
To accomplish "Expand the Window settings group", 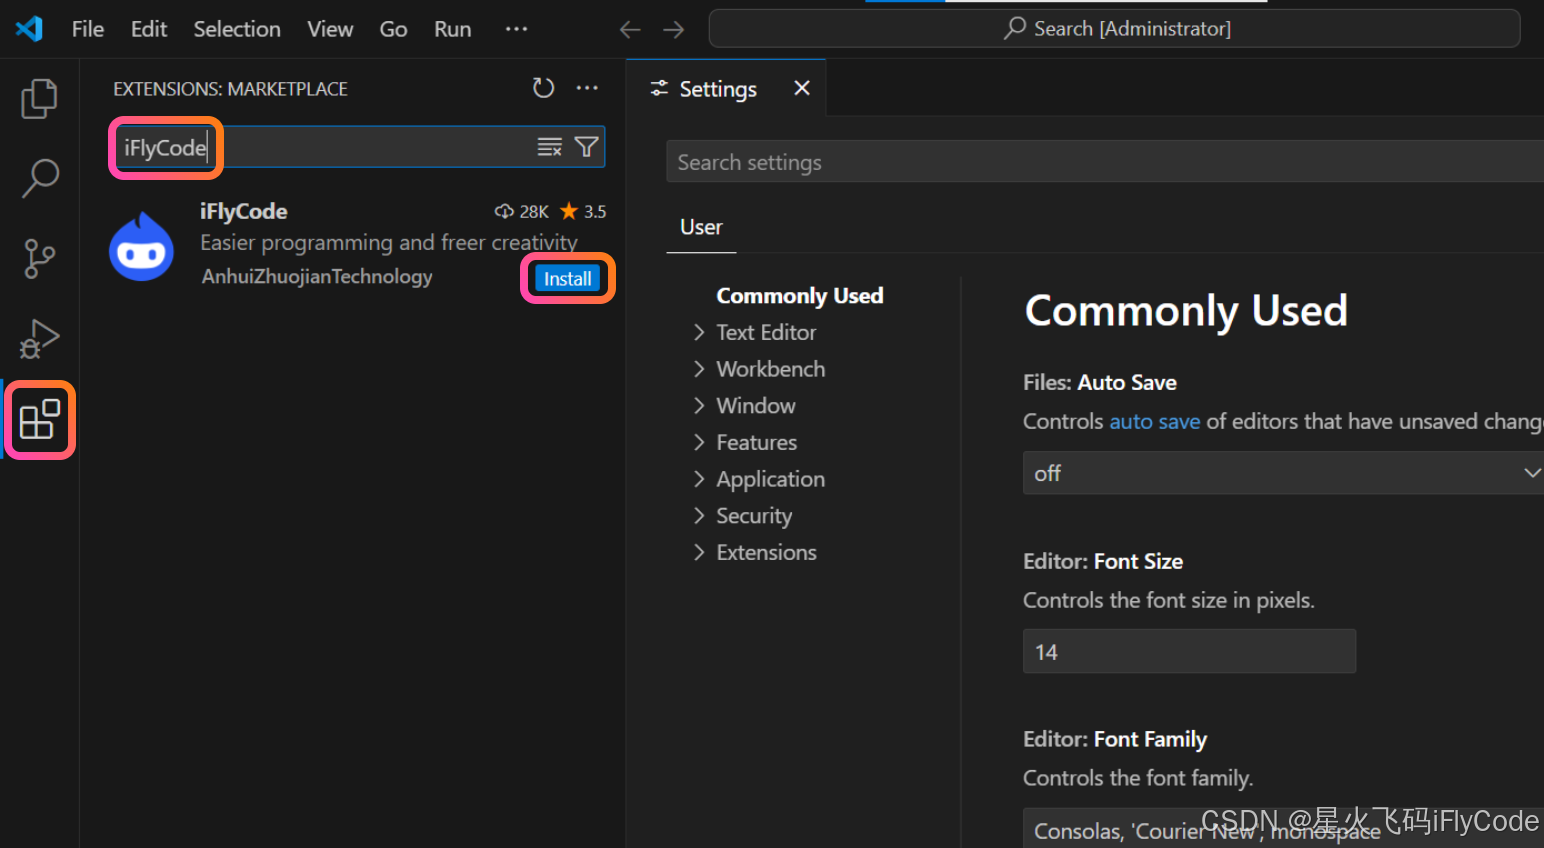I will 755,406.
